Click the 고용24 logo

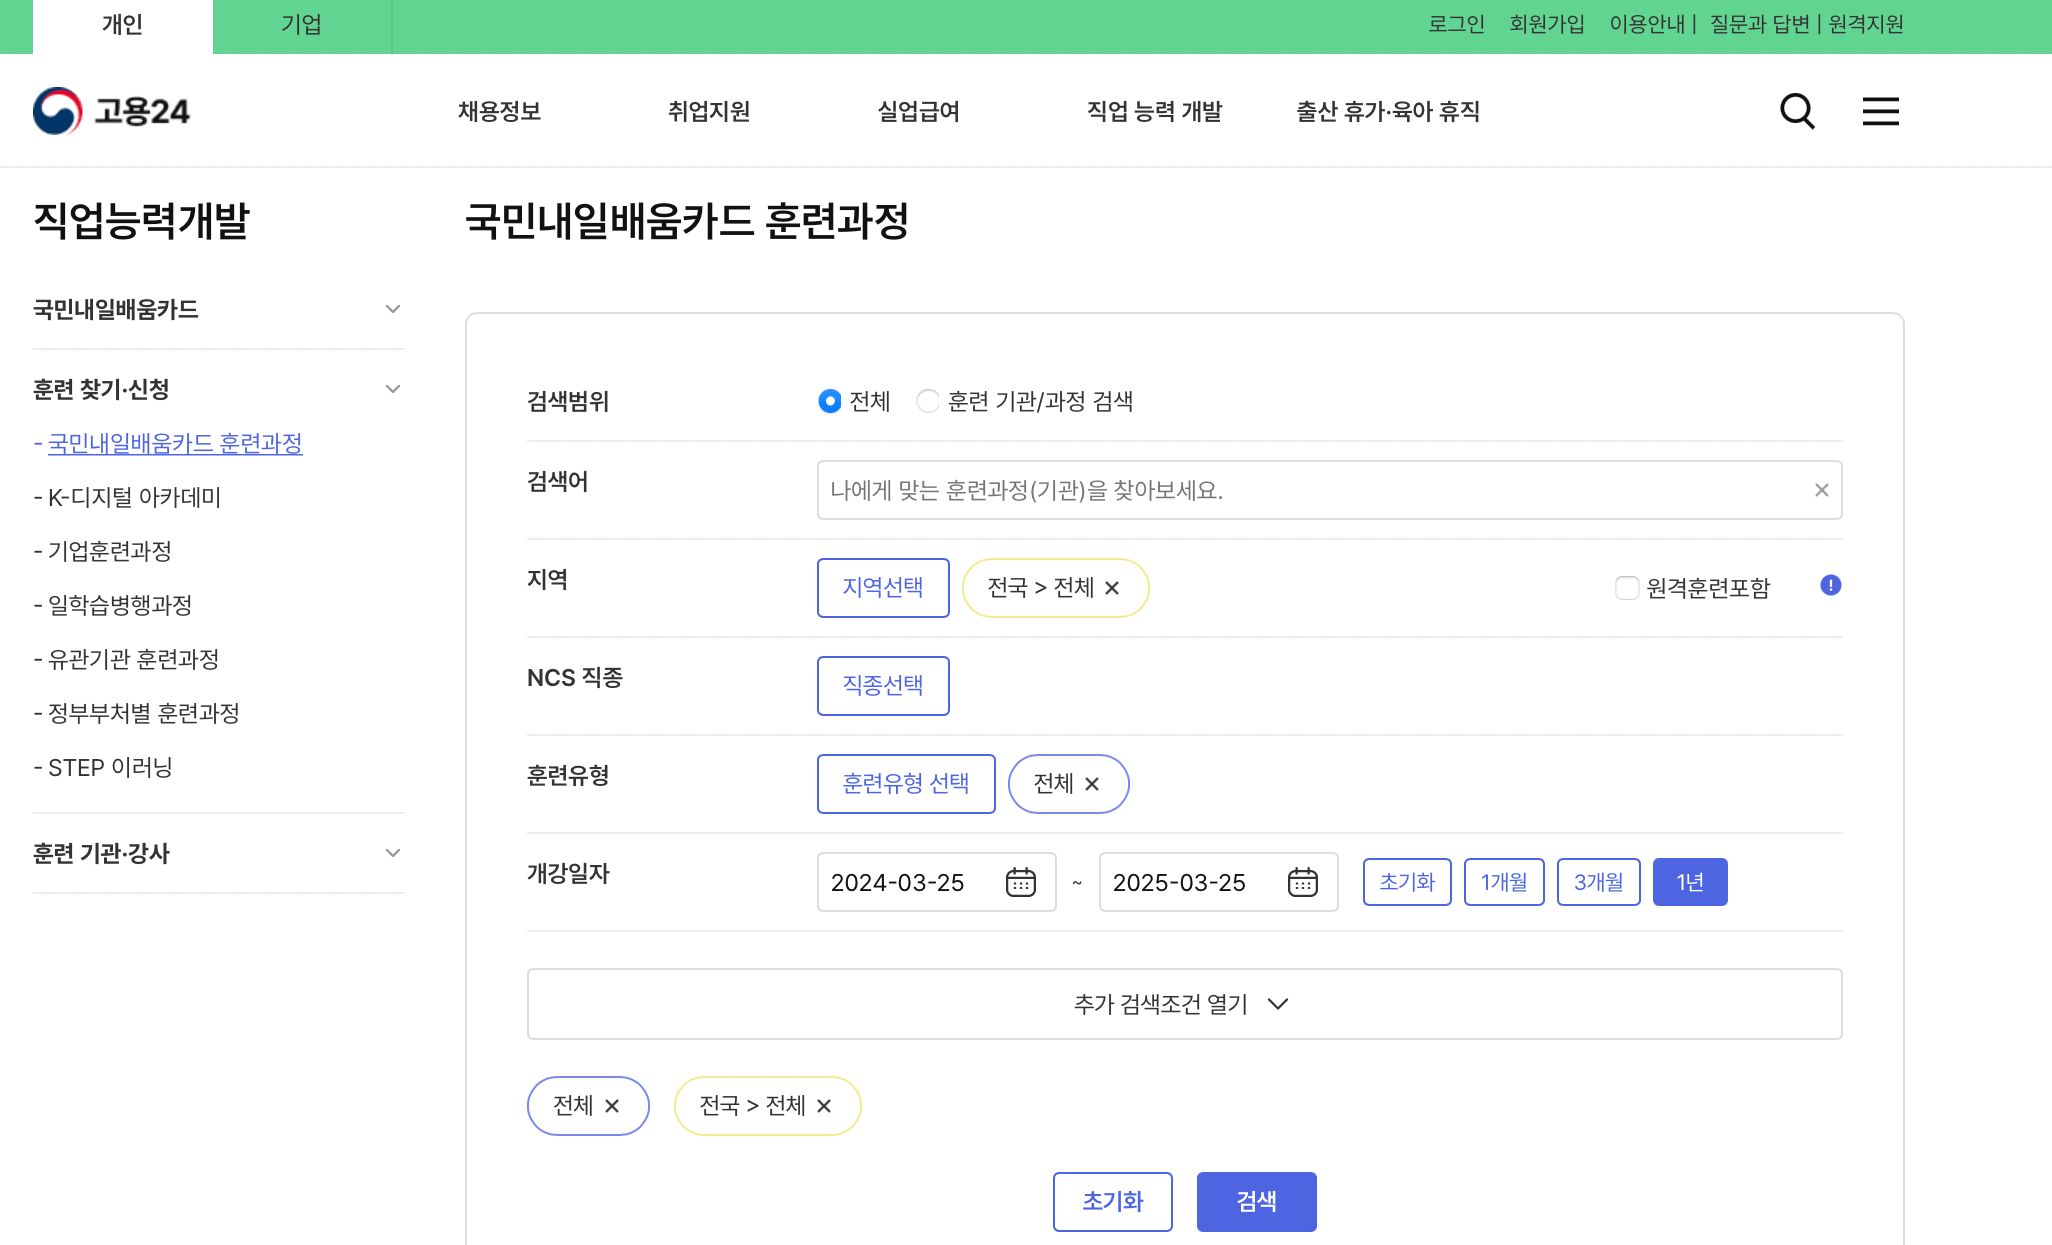pos(113,111)
